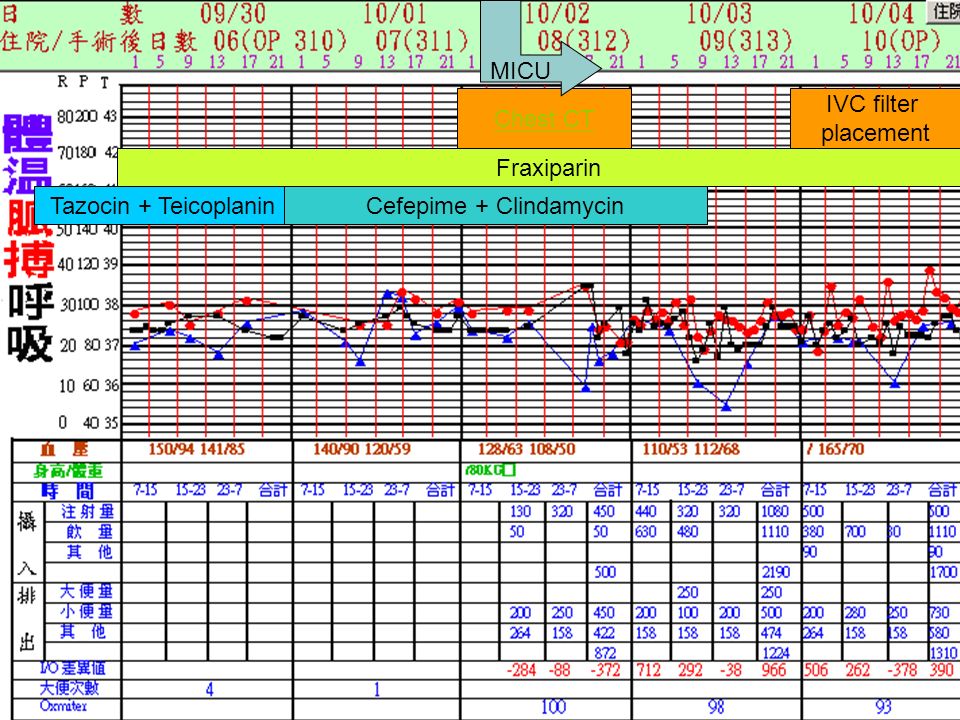
Task: Click injection amount 130
Action: coord(520,511)
